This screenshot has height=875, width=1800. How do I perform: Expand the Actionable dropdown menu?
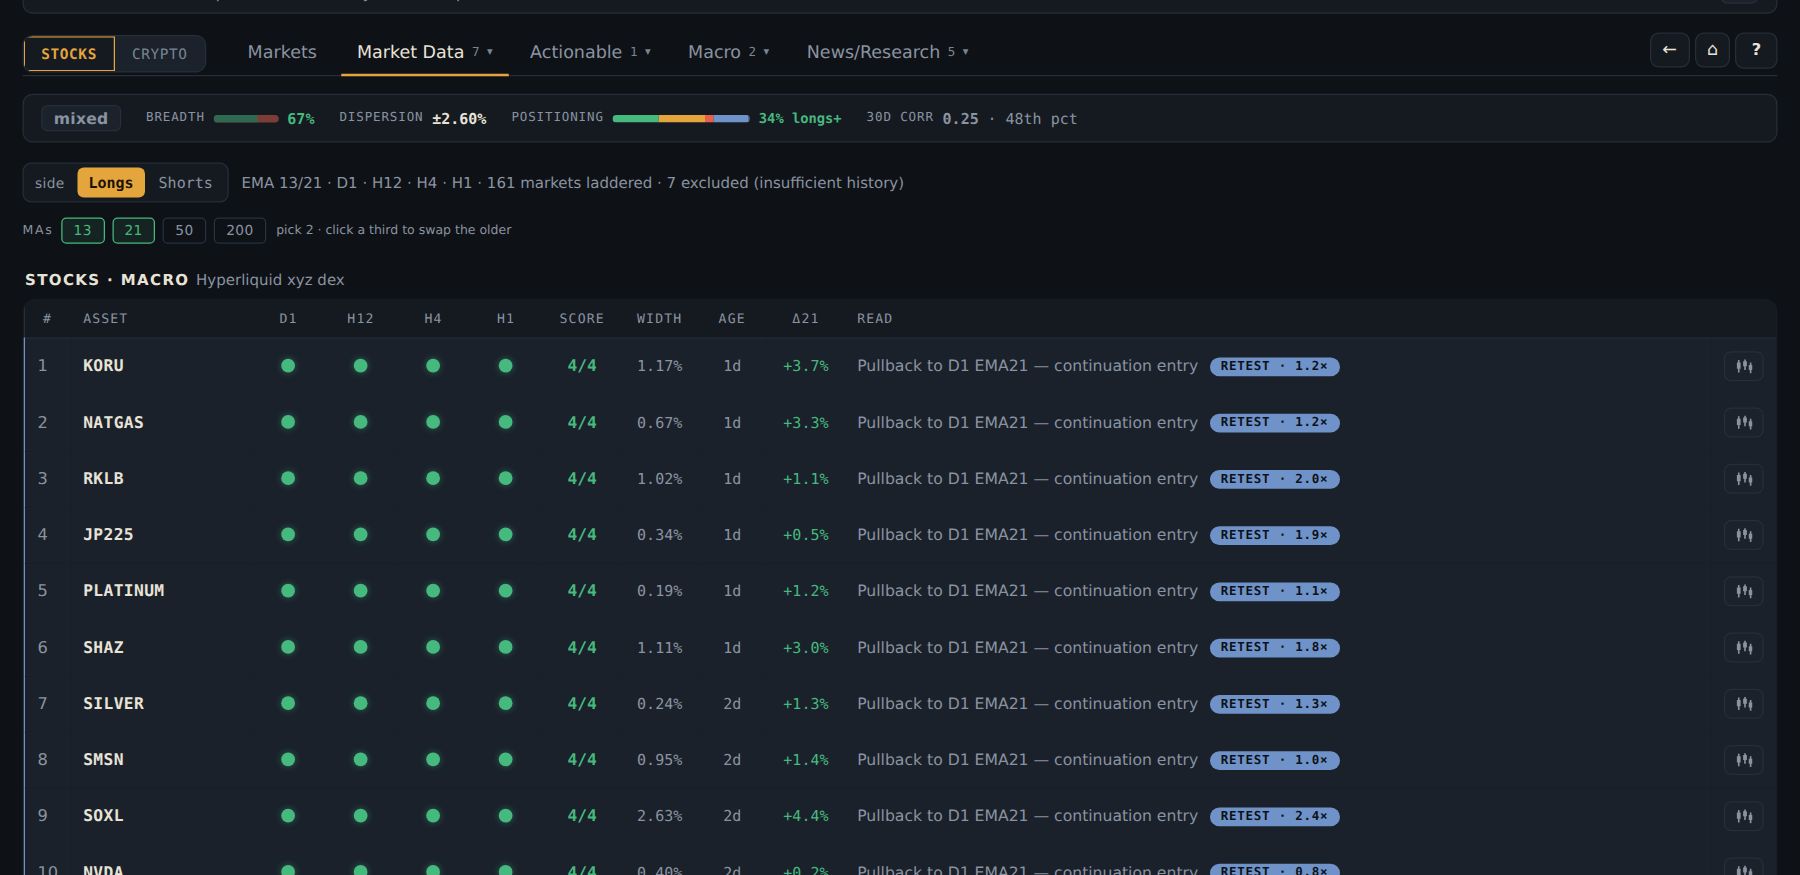click(590, 52)
